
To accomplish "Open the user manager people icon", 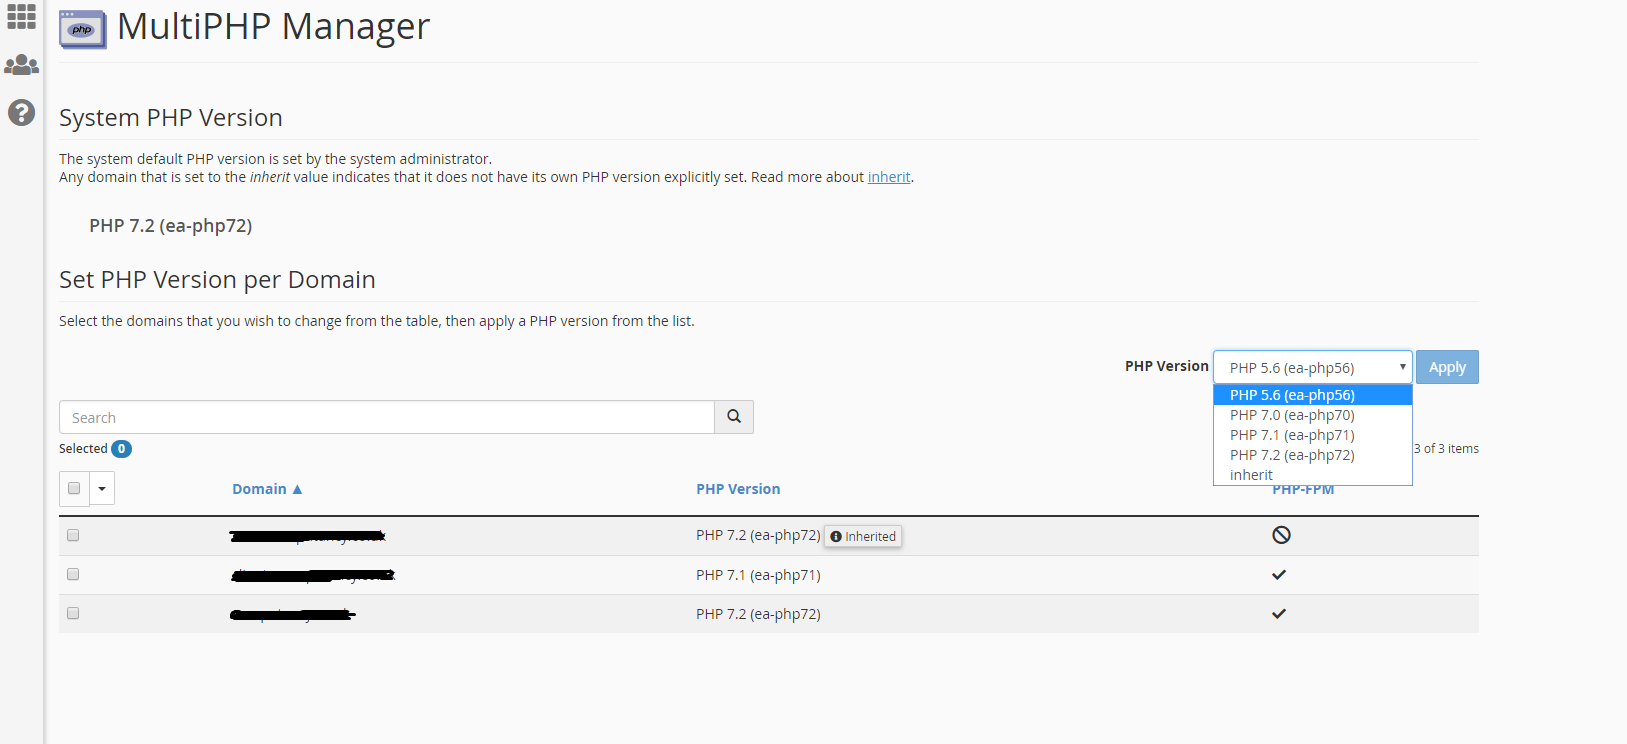I will point(21,65).
